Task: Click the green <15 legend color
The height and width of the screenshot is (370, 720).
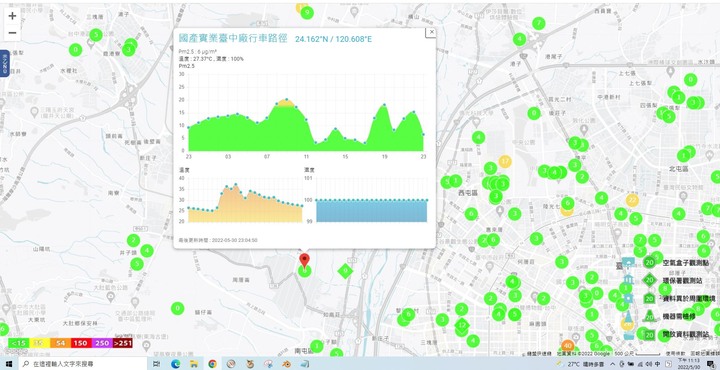Action: tap(18, 343)
